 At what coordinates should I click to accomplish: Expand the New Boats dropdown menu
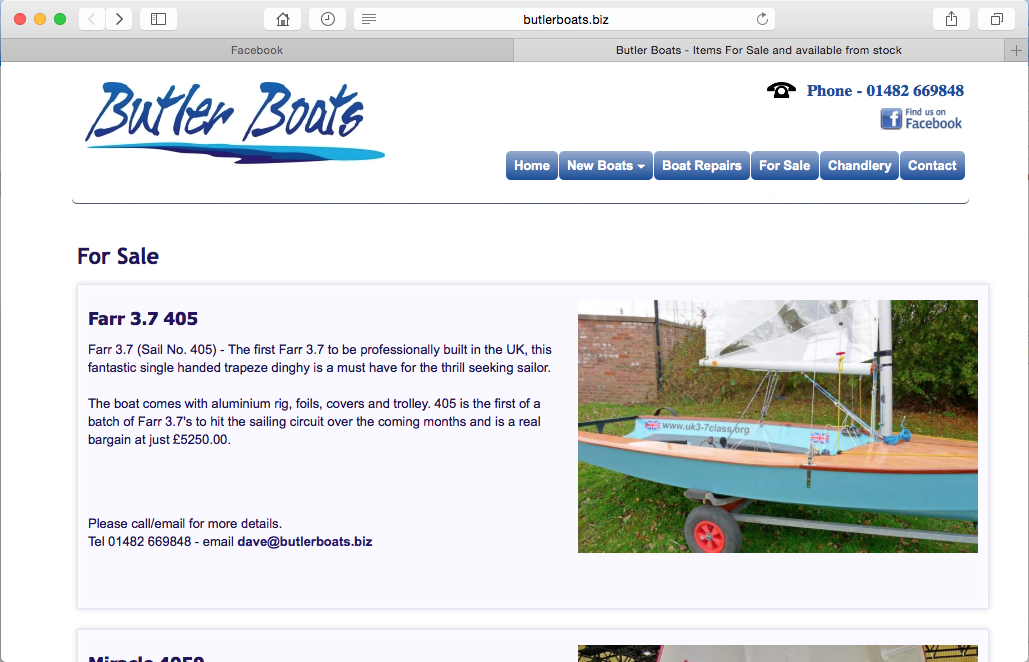606,165
